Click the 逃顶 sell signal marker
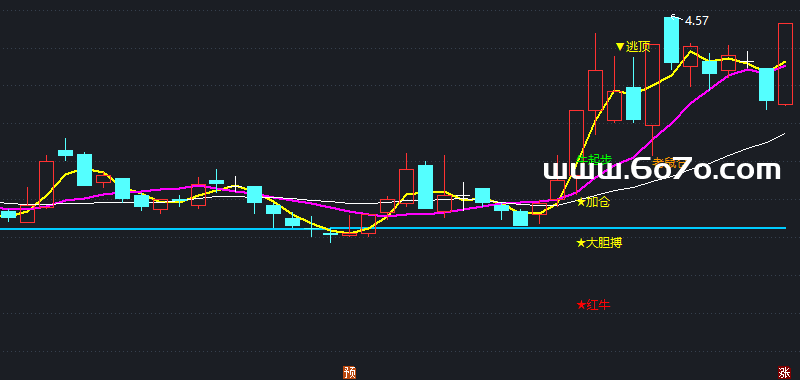The width and height of the screenshot is (800, 380). click(x=633, y=47)
